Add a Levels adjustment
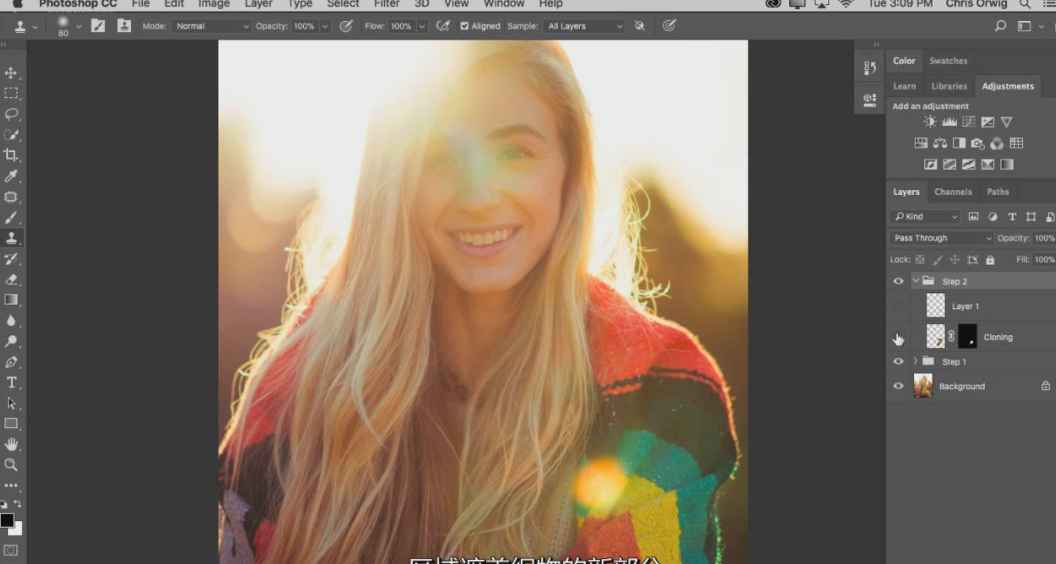 click(x=950, y=122)
